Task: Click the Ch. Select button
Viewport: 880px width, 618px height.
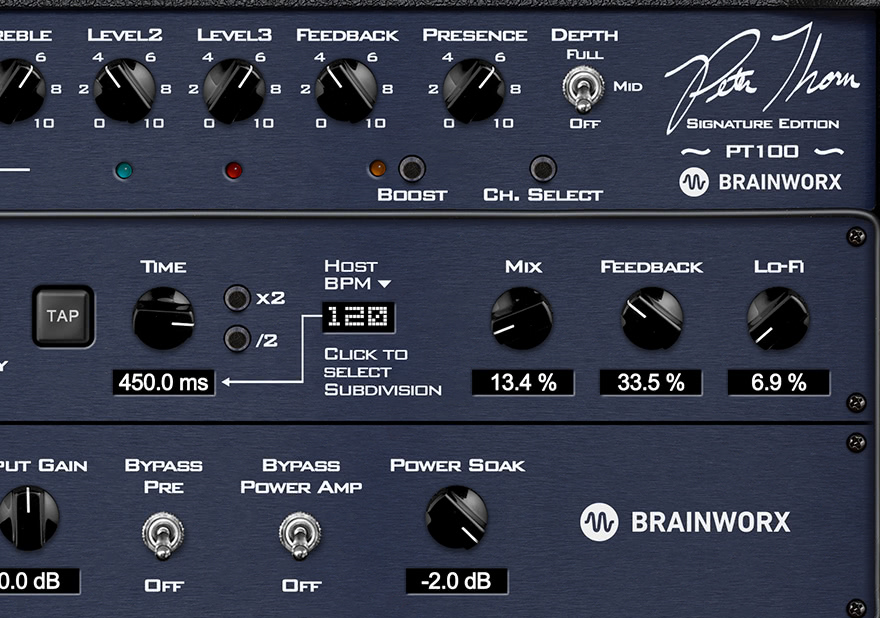Action: 543,168
